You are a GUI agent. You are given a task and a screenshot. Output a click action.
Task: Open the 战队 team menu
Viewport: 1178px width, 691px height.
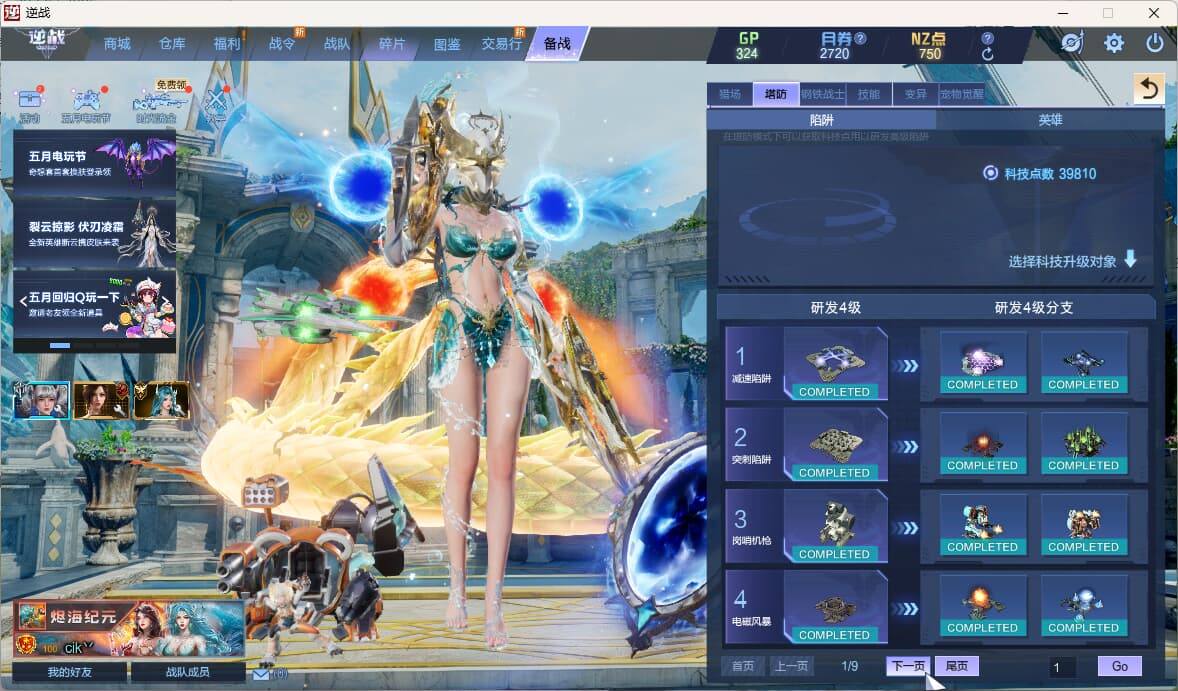337,44
